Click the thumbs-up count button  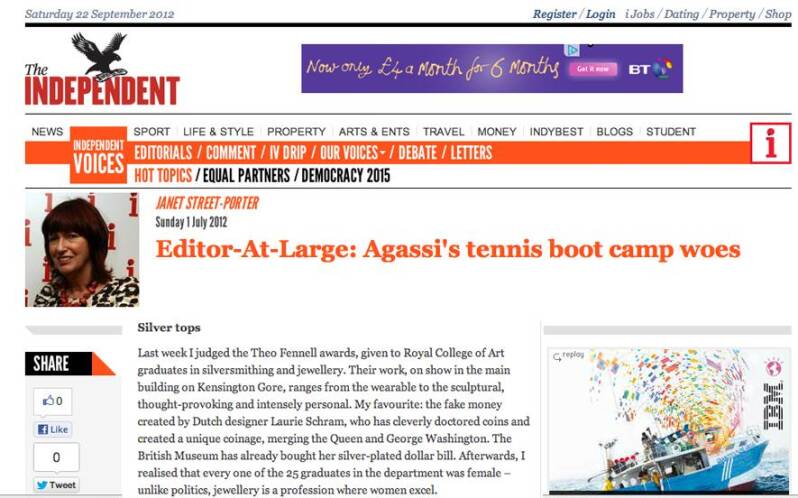click(x=53, y=401)
